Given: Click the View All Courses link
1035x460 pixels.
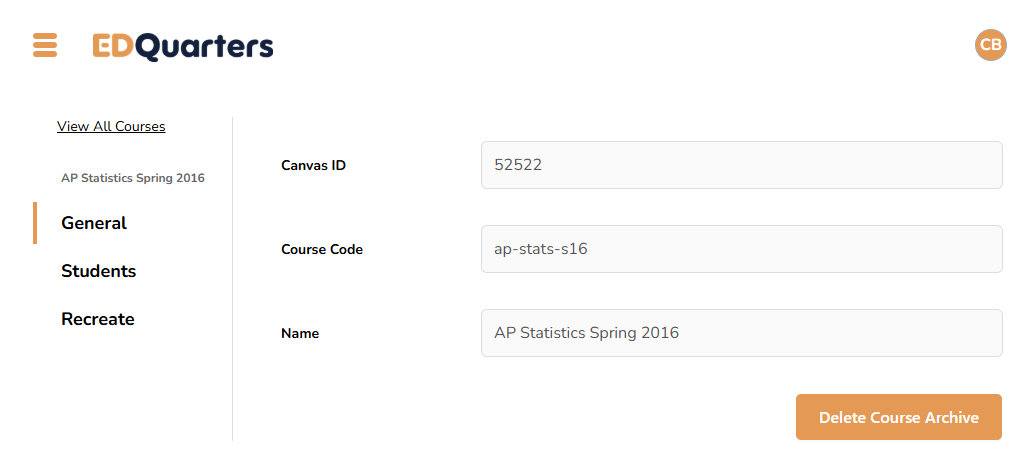Looking at the screenshot, I should (111, 127).
